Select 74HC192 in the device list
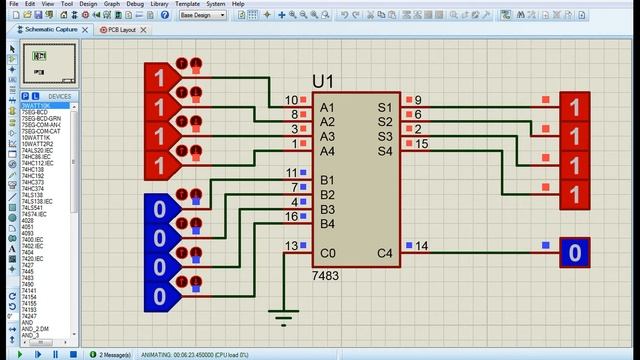The image size is (640, 360). click(33, 176)
